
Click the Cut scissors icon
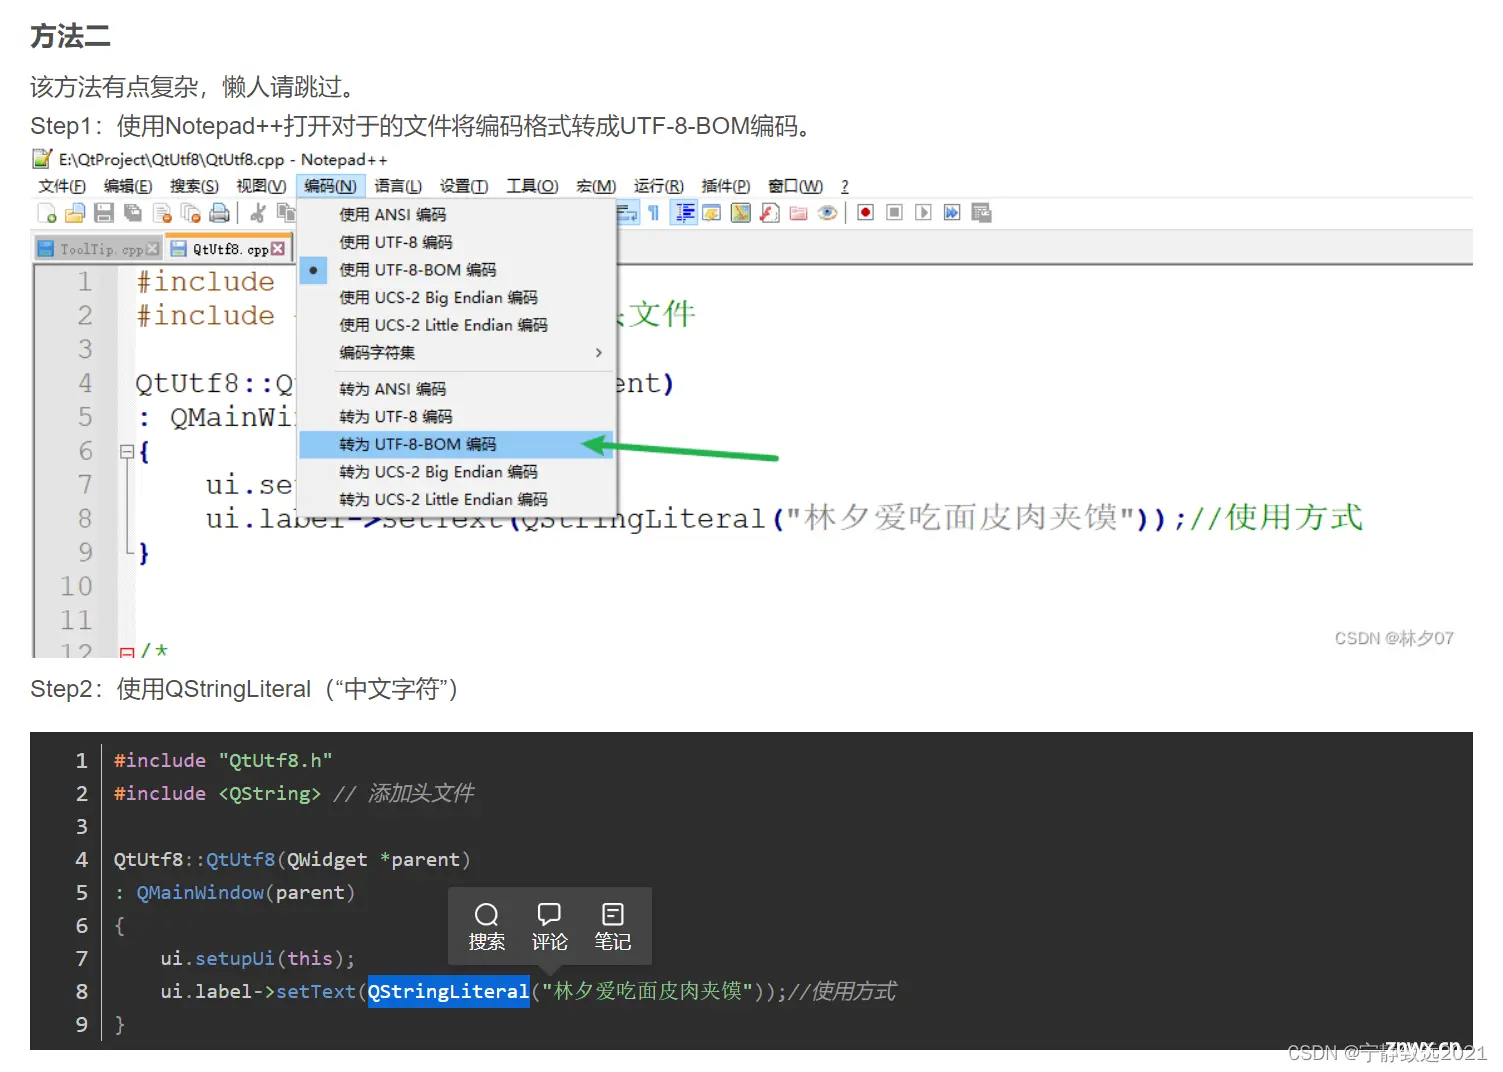tap(258, 213)
